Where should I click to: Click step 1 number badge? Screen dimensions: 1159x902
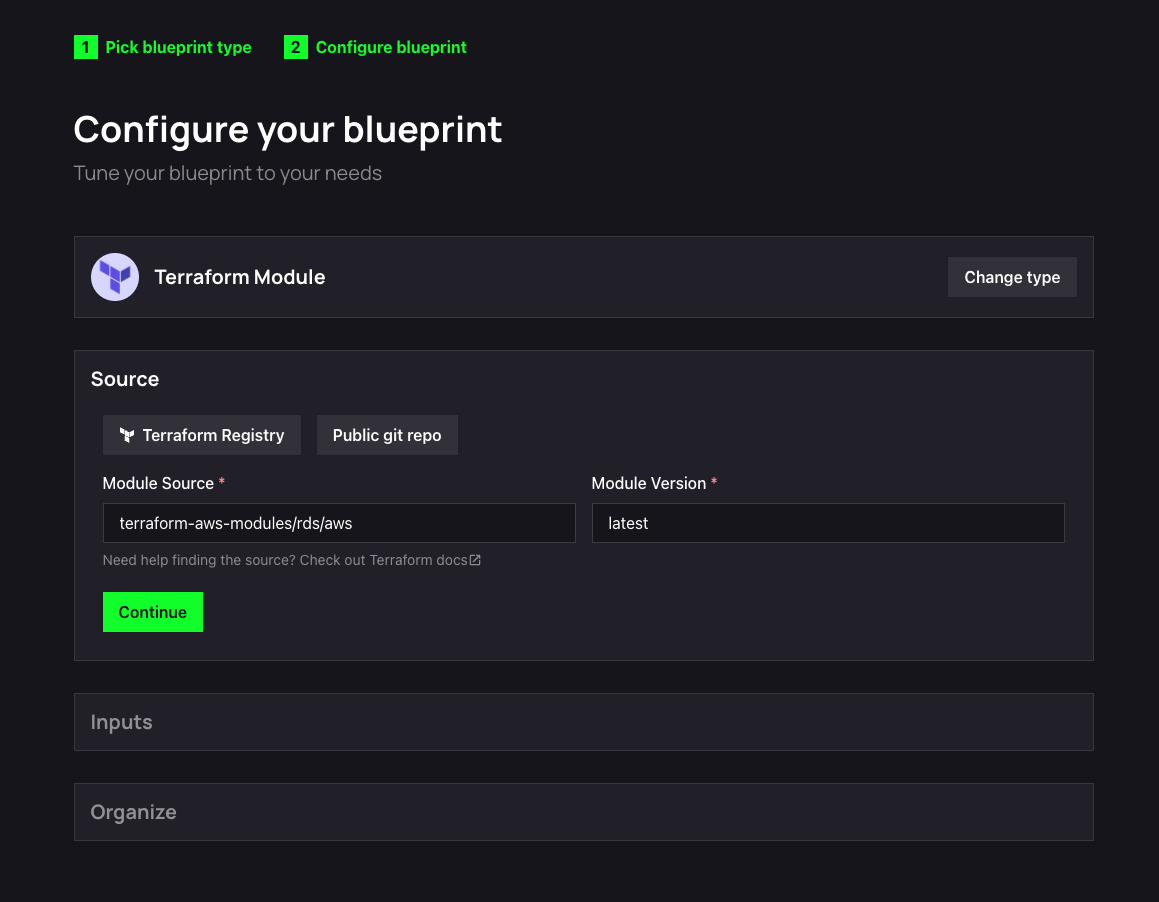pos(86,47)
